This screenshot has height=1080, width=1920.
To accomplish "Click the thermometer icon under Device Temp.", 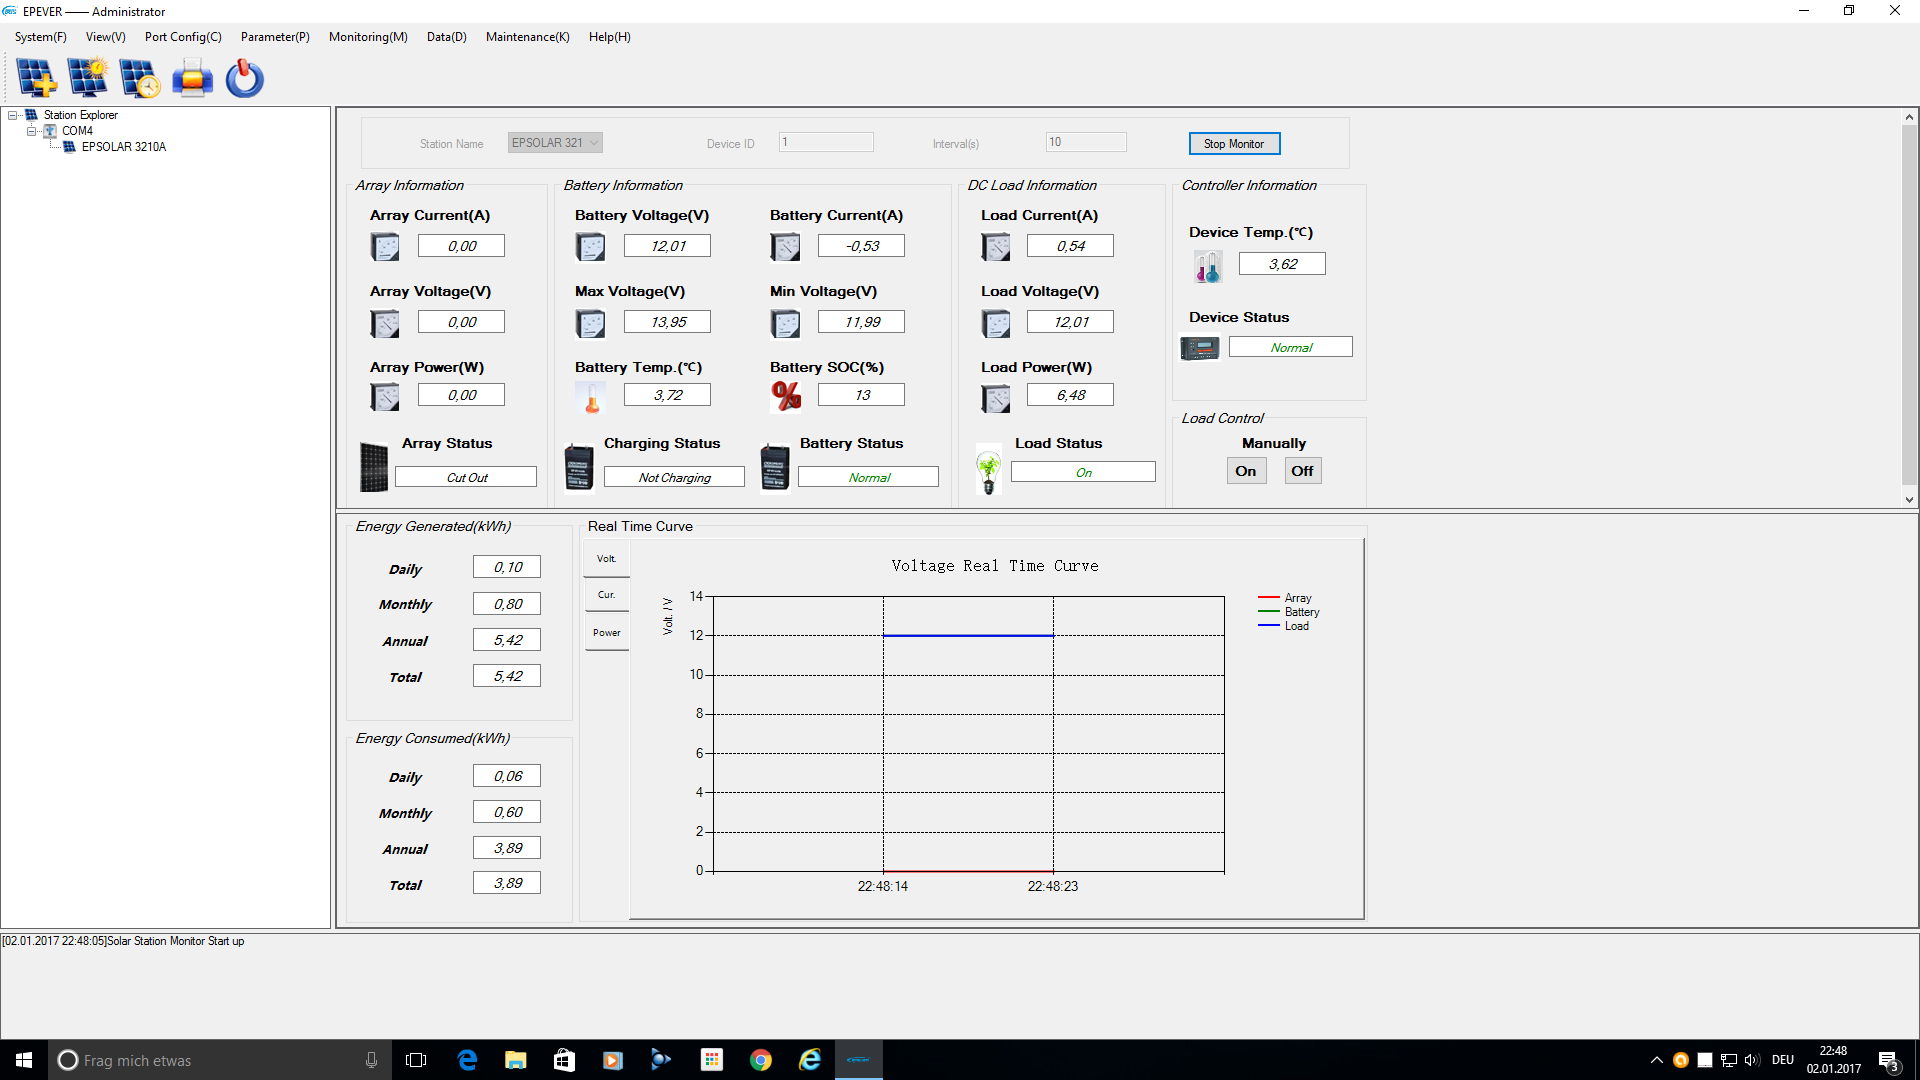I will [x=1207, y=266].
